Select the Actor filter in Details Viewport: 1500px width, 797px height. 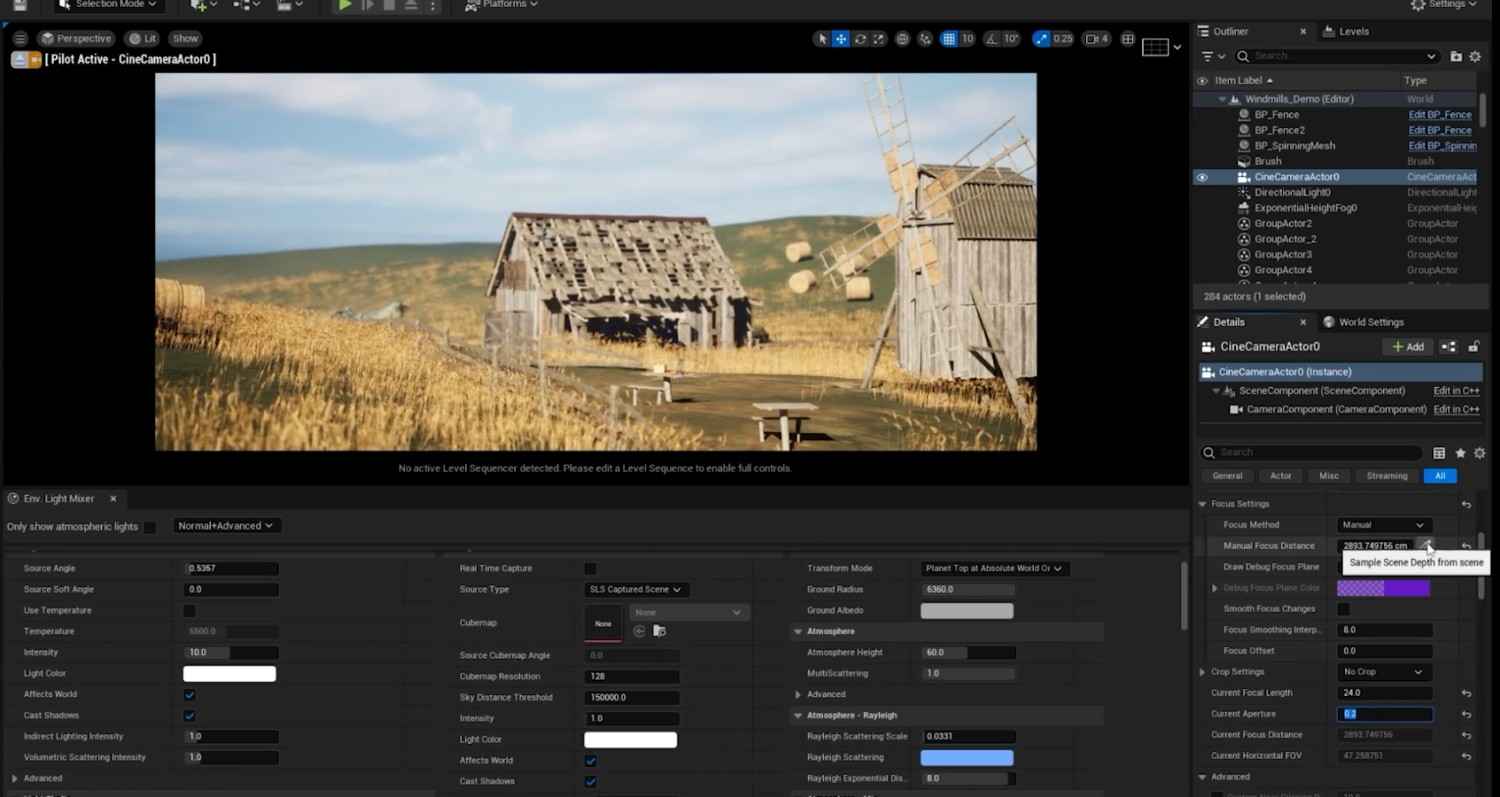pos(1280,476)
